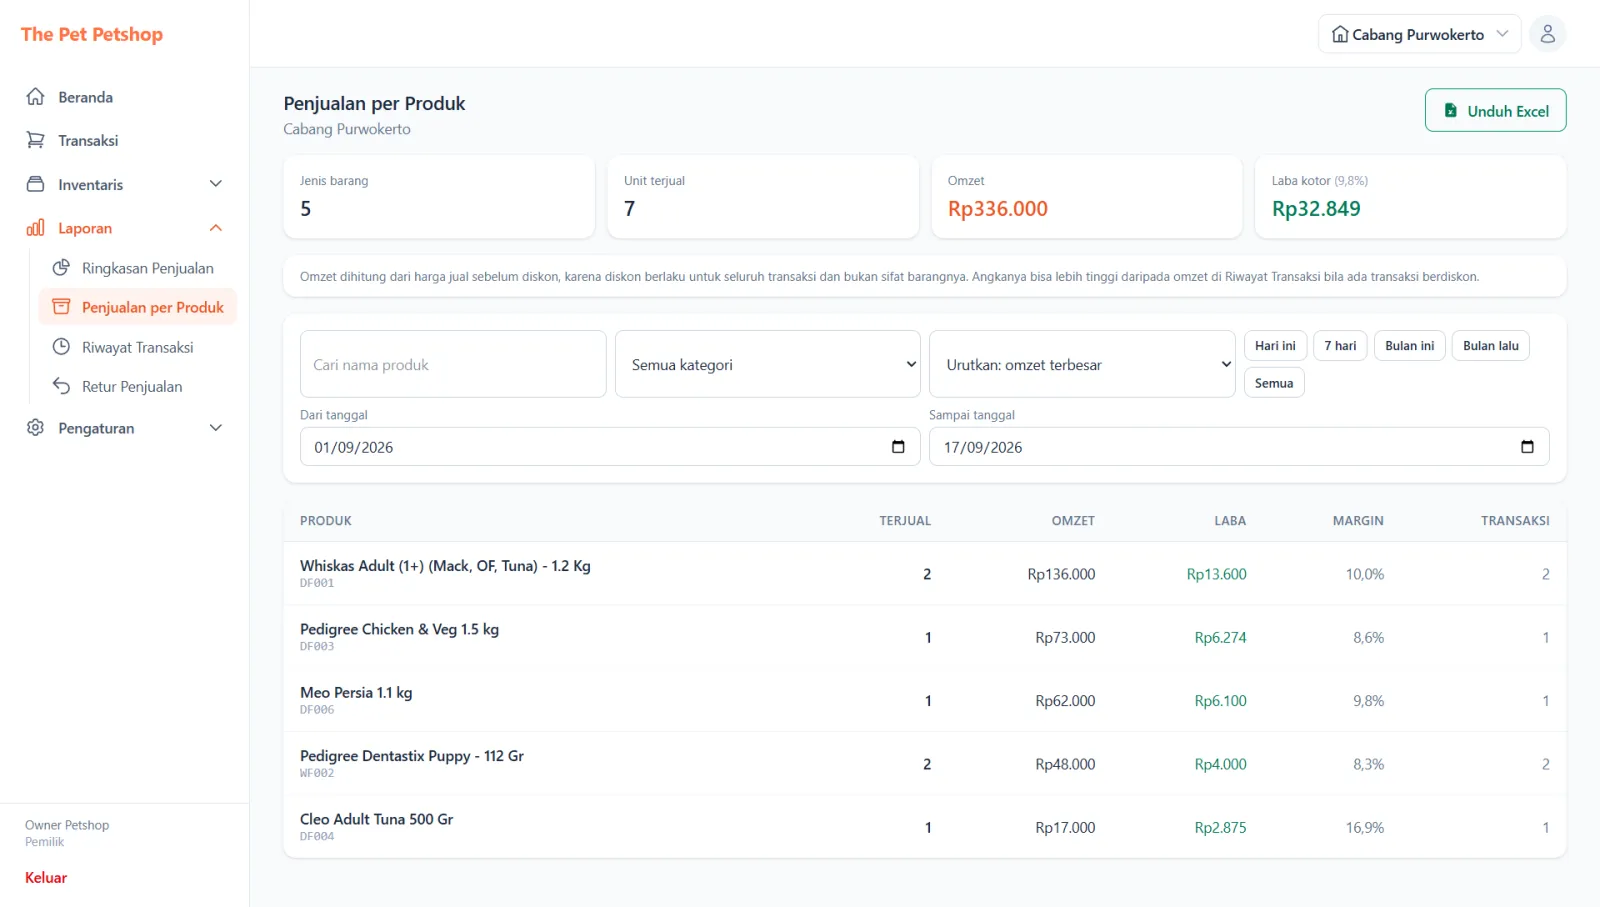Screen dimensions: 1600x907
Task: Click the Laporan bar chart icon
Action: point(35,228)
